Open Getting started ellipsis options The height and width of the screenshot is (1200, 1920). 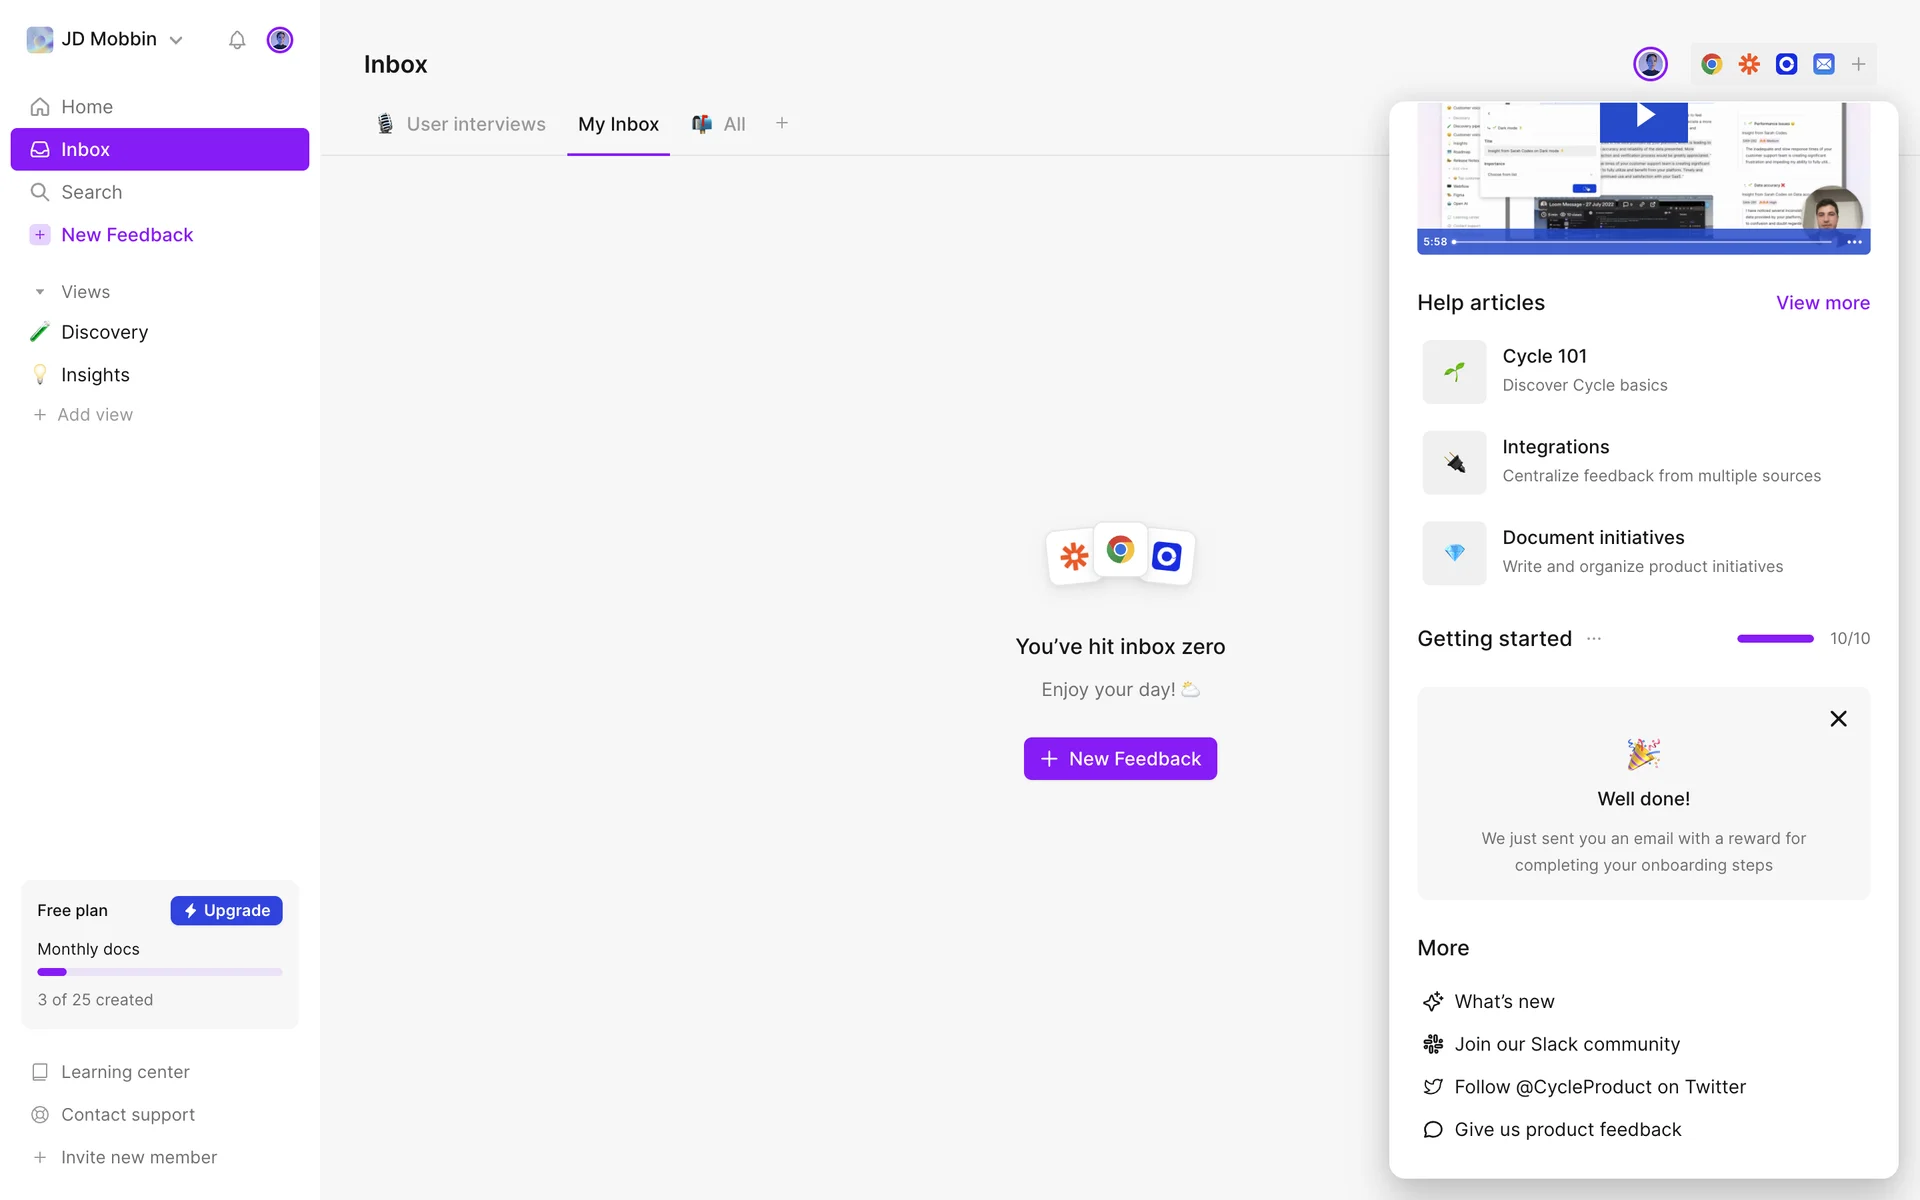[1594, 639]
